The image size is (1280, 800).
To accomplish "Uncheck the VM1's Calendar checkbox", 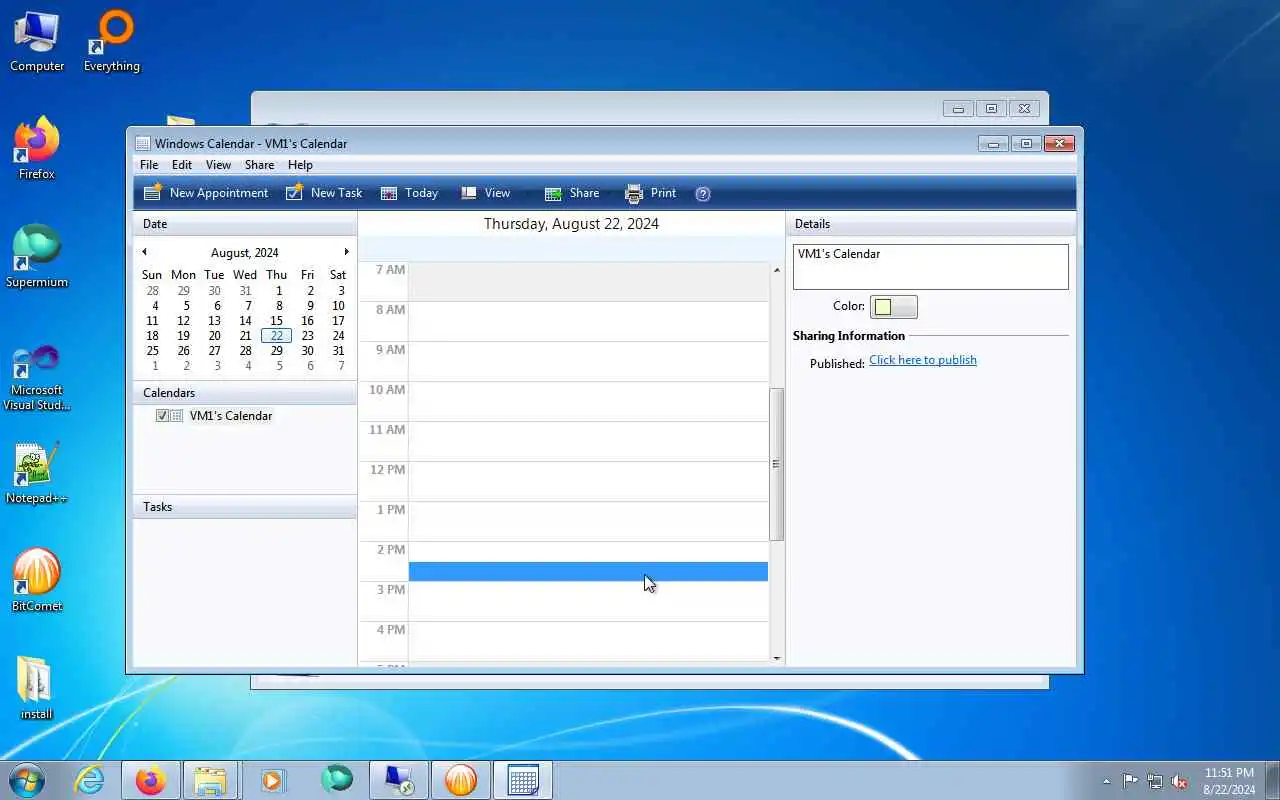I will click(162, 416).
